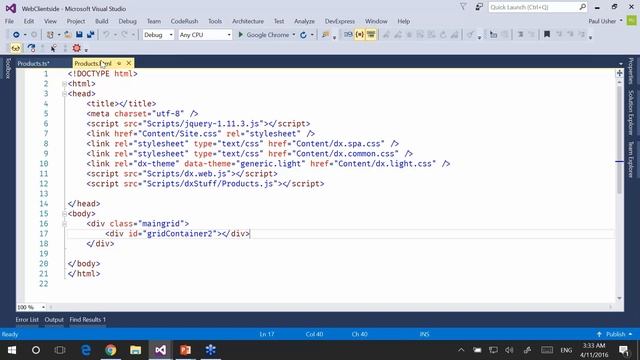Collapse the html element outlining toggle
The height and width of the screenshot is (360, 640).
click(x=64, y=84)
